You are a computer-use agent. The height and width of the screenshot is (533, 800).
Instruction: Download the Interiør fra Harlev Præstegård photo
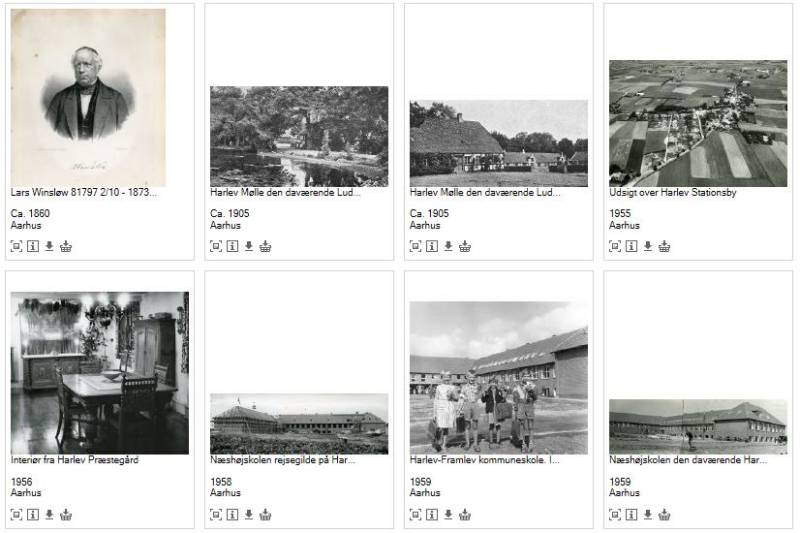[49, 515]
